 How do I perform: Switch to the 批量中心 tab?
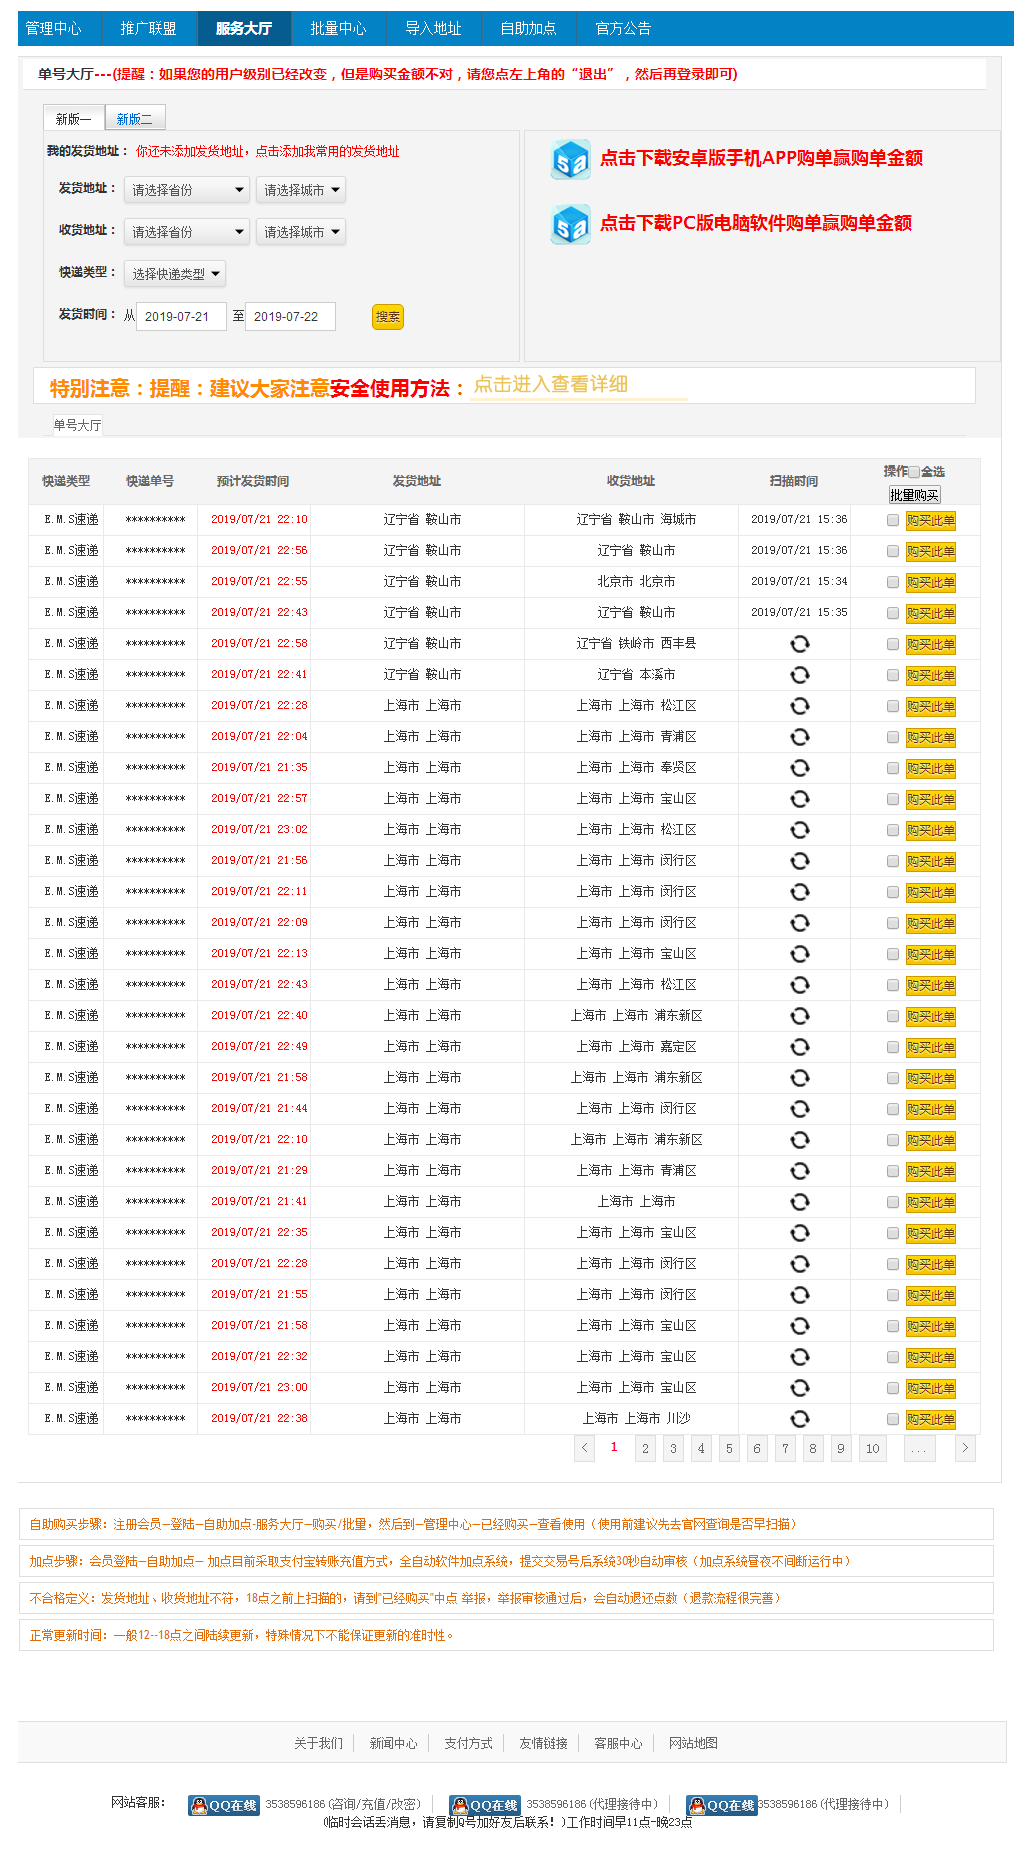pyautogui.click(x=338, y=29)
